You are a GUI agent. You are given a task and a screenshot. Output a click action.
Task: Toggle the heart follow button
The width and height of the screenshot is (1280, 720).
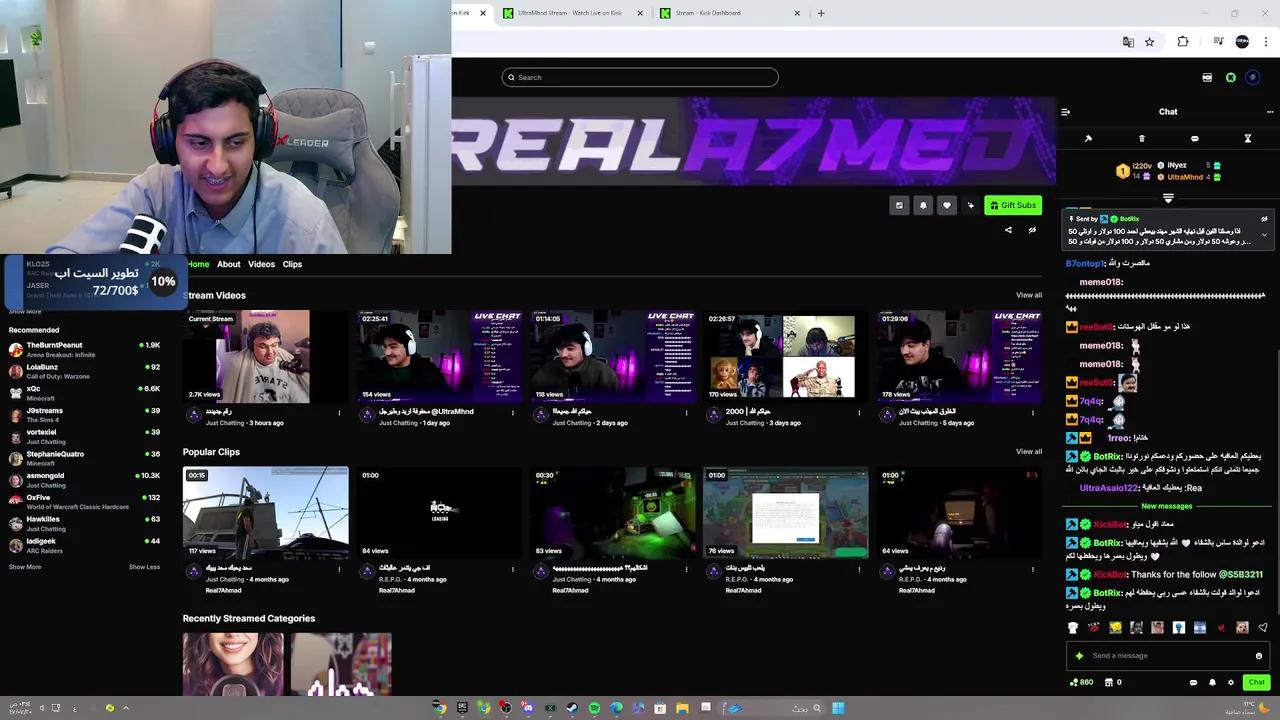(947, 205)
